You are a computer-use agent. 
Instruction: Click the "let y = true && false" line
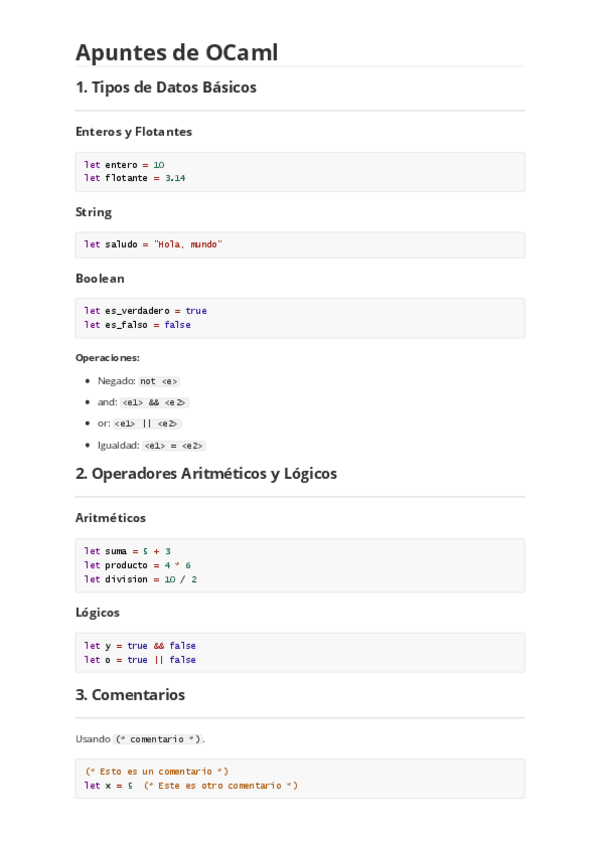point(140,646)
